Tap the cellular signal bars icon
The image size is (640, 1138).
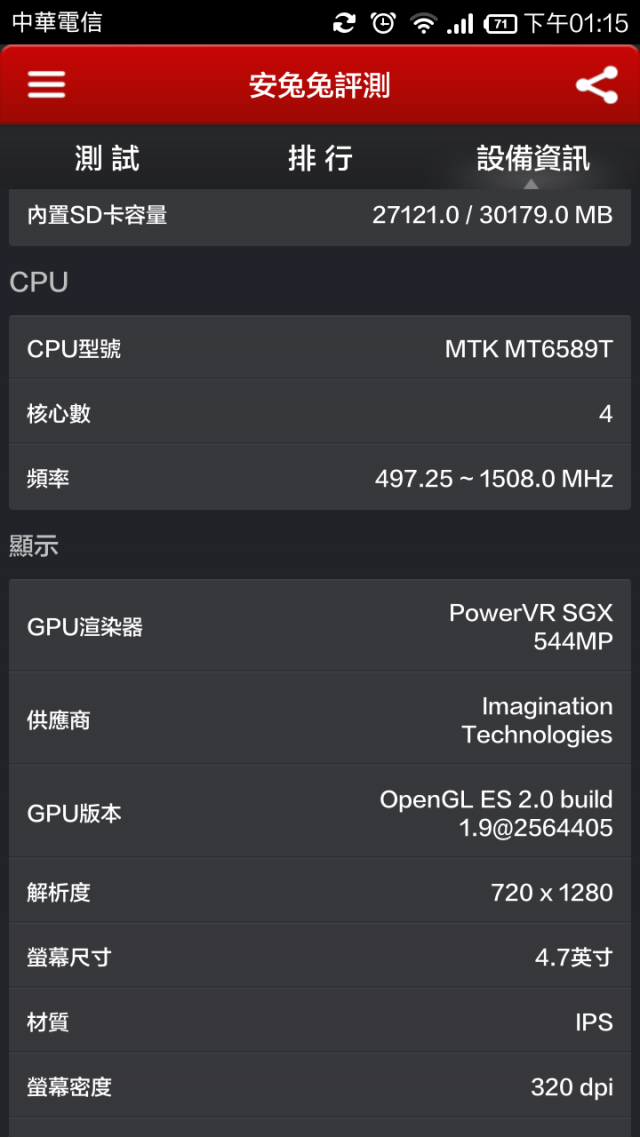pos(459,24)
